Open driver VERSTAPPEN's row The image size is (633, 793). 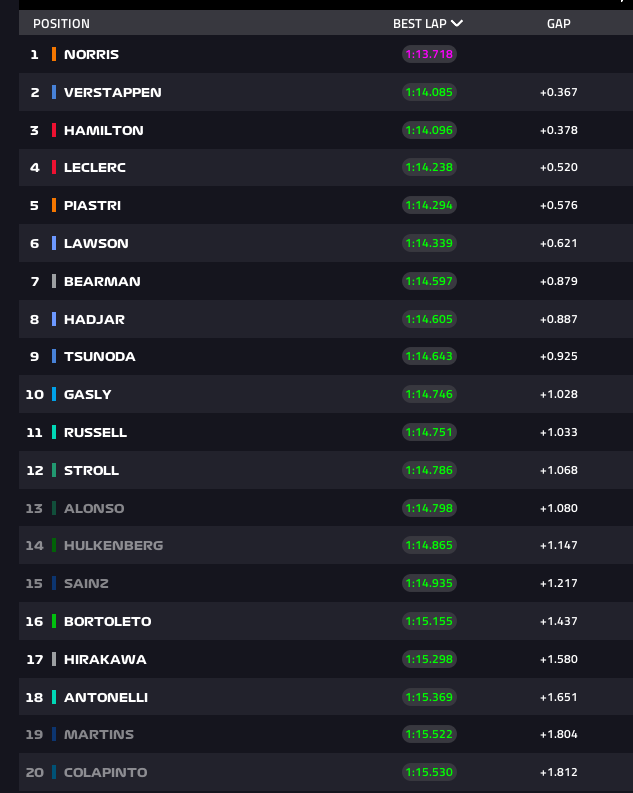click(112, 92)
